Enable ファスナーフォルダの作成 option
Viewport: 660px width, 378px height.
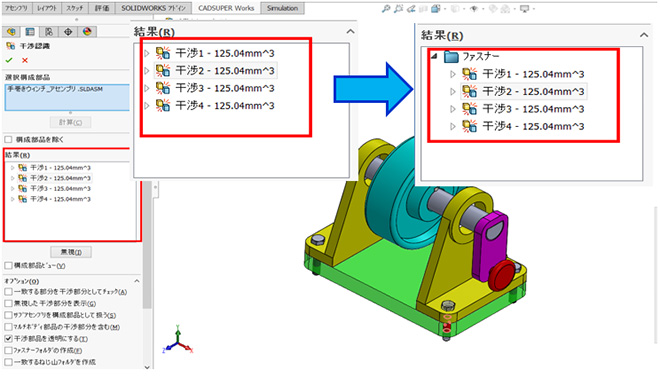point(8,350)
